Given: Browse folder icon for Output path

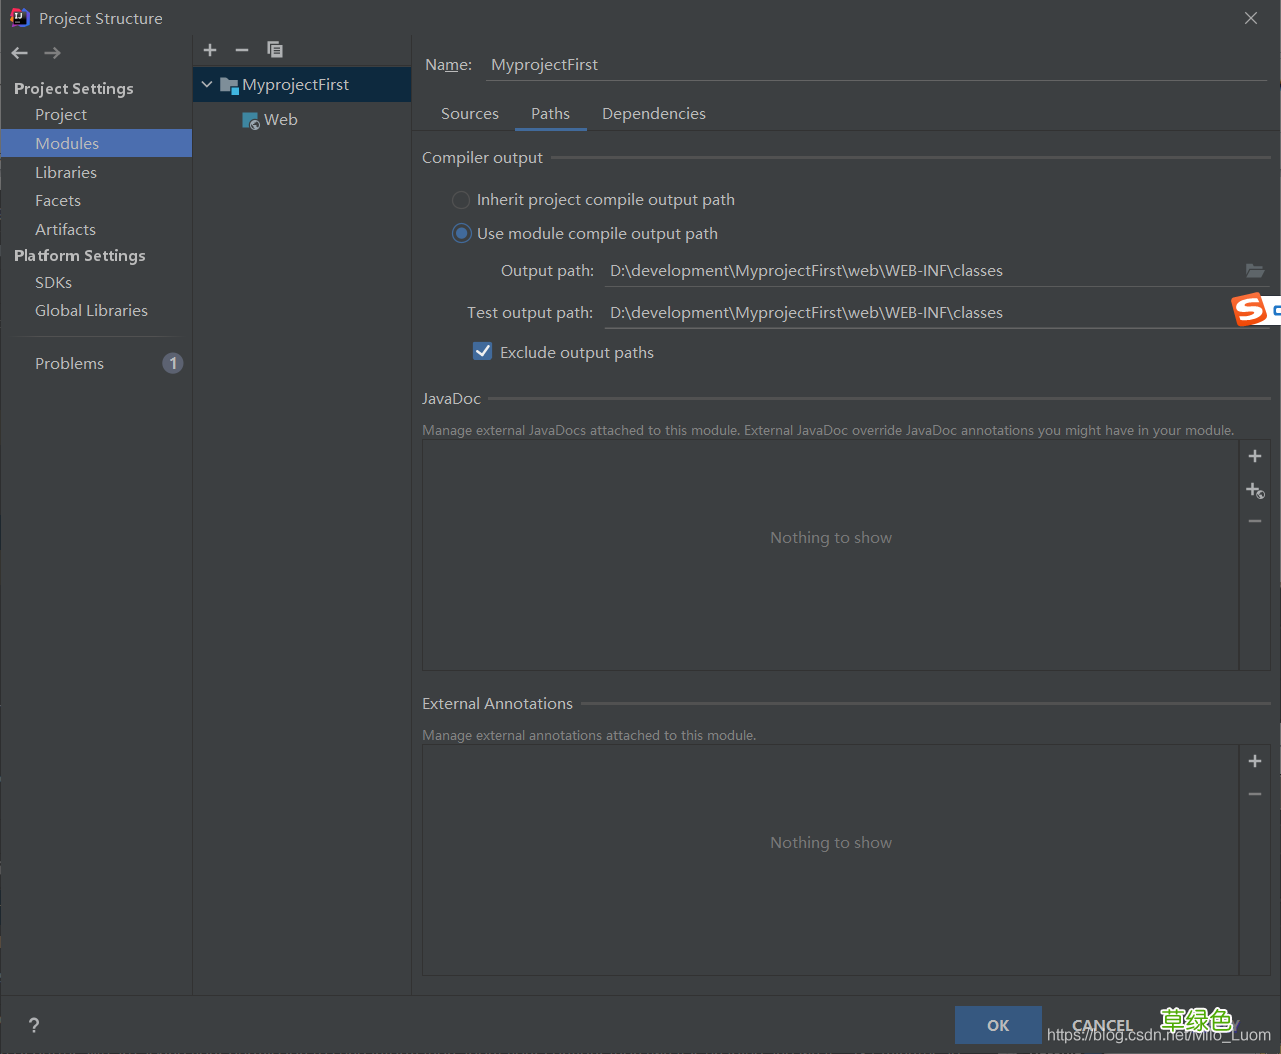Looking at the screenshot, I should pyautogui.click(x=1254, y=271).
